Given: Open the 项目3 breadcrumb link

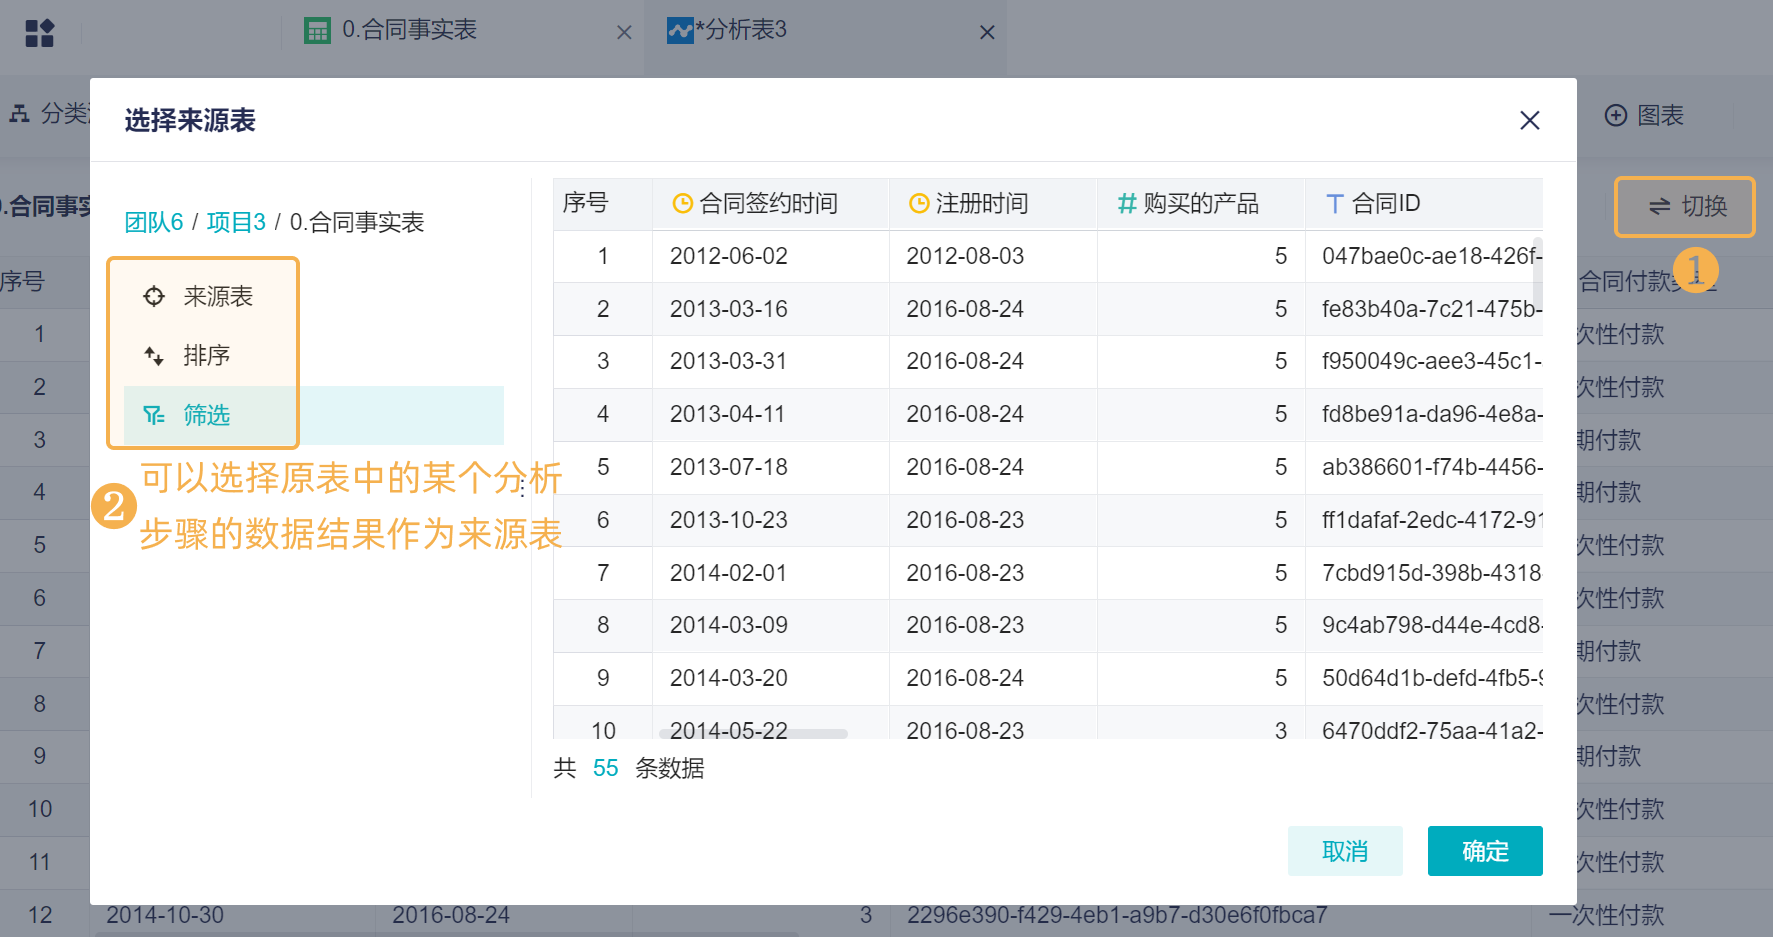Looking at the screenshot, I should 236,222.
